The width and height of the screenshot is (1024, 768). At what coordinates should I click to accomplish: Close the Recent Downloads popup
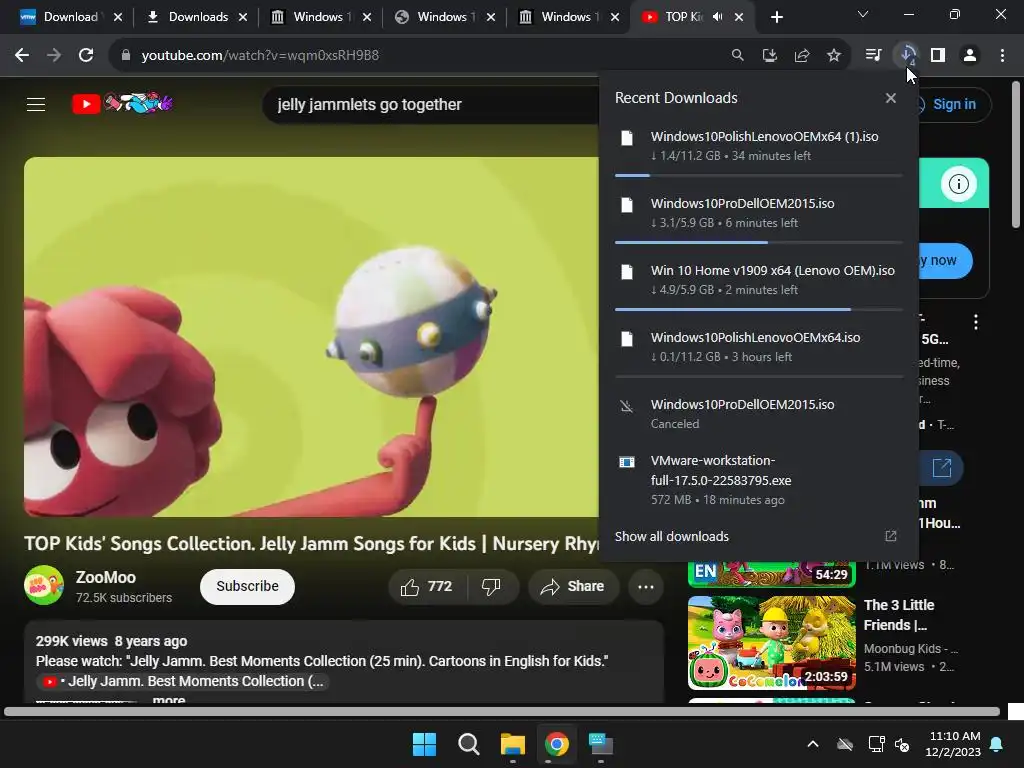click(891, 98)
